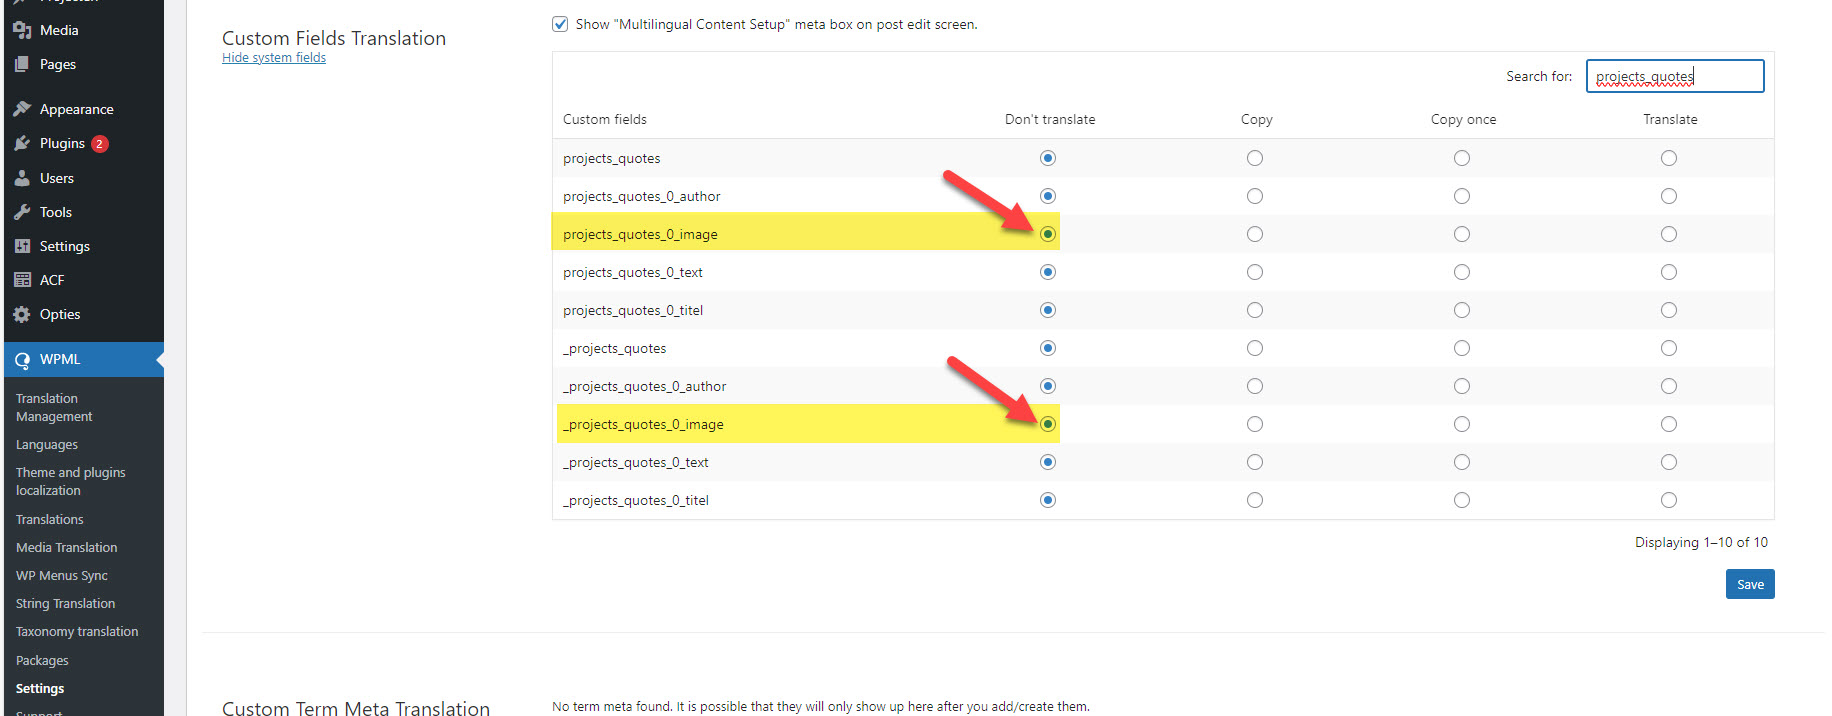Click the Hide system fields link
The height and width of the screenshot is (716, 1832).
(274, 58)
